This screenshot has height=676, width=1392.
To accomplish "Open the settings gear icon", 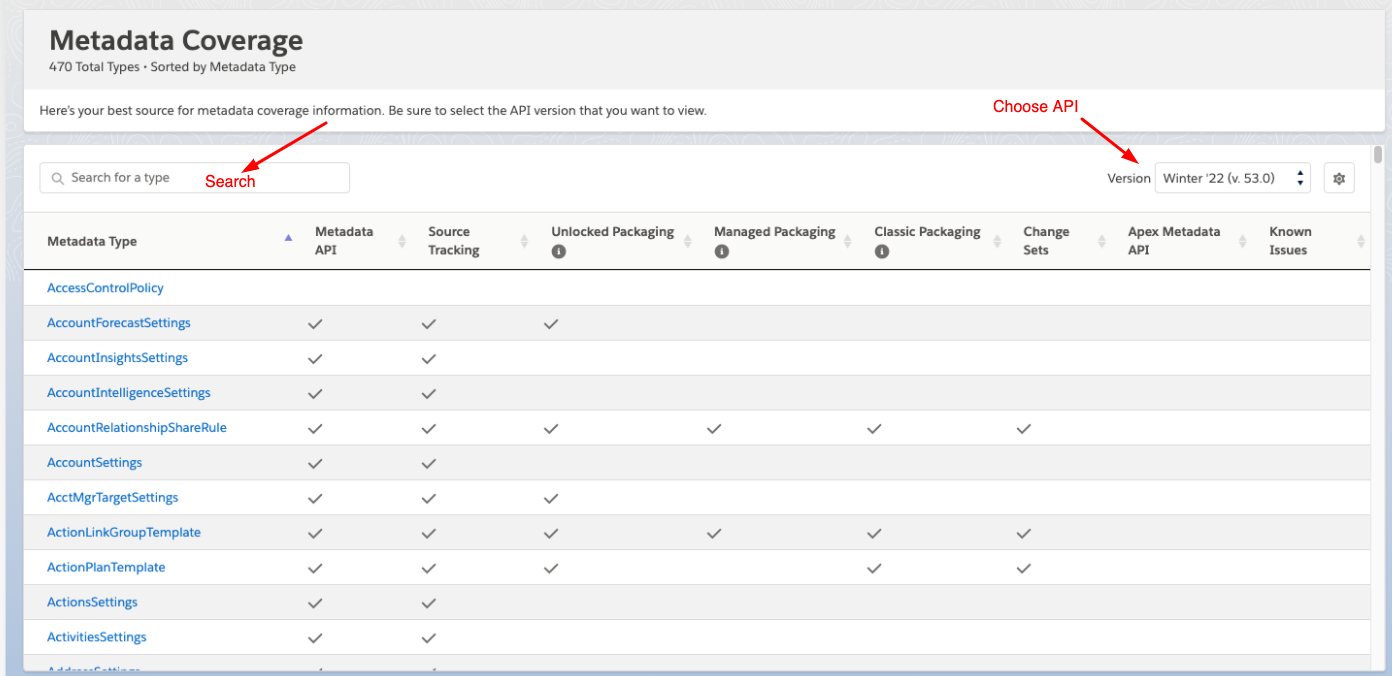I will [x=1338, y=177].
